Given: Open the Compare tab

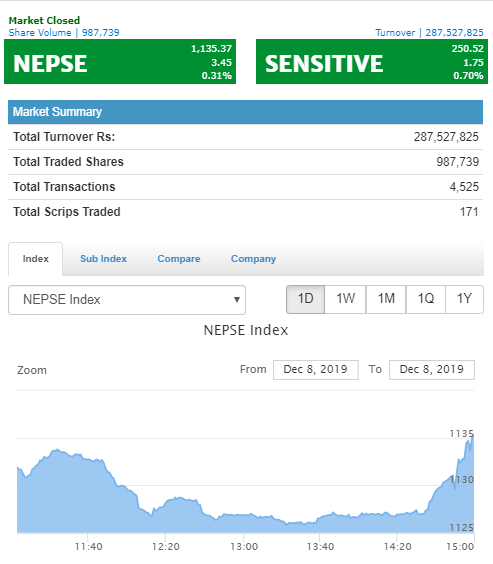Looking at the screenshot, I should pyautogui.click(x=179, y=259).
